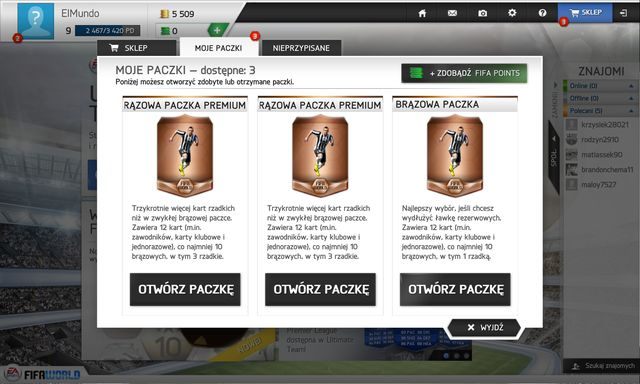Open the home screen icon
Image resolution: width=640 pixels, height=384 pixels.
422,13
